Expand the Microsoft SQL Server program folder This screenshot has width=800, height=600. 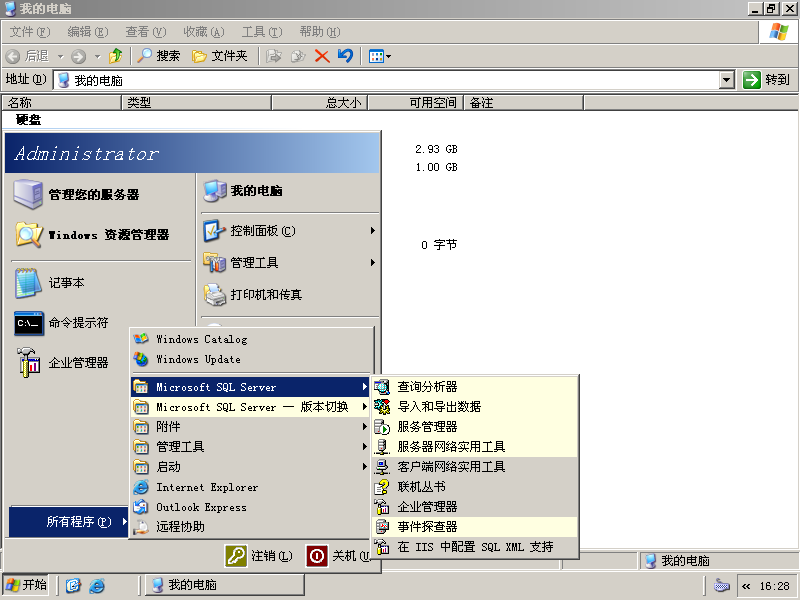[x=251, y=387]
